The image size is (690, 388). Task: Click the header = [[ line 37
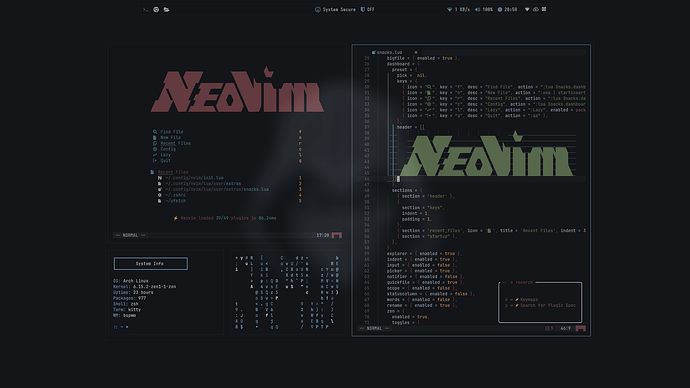[411, 127]
